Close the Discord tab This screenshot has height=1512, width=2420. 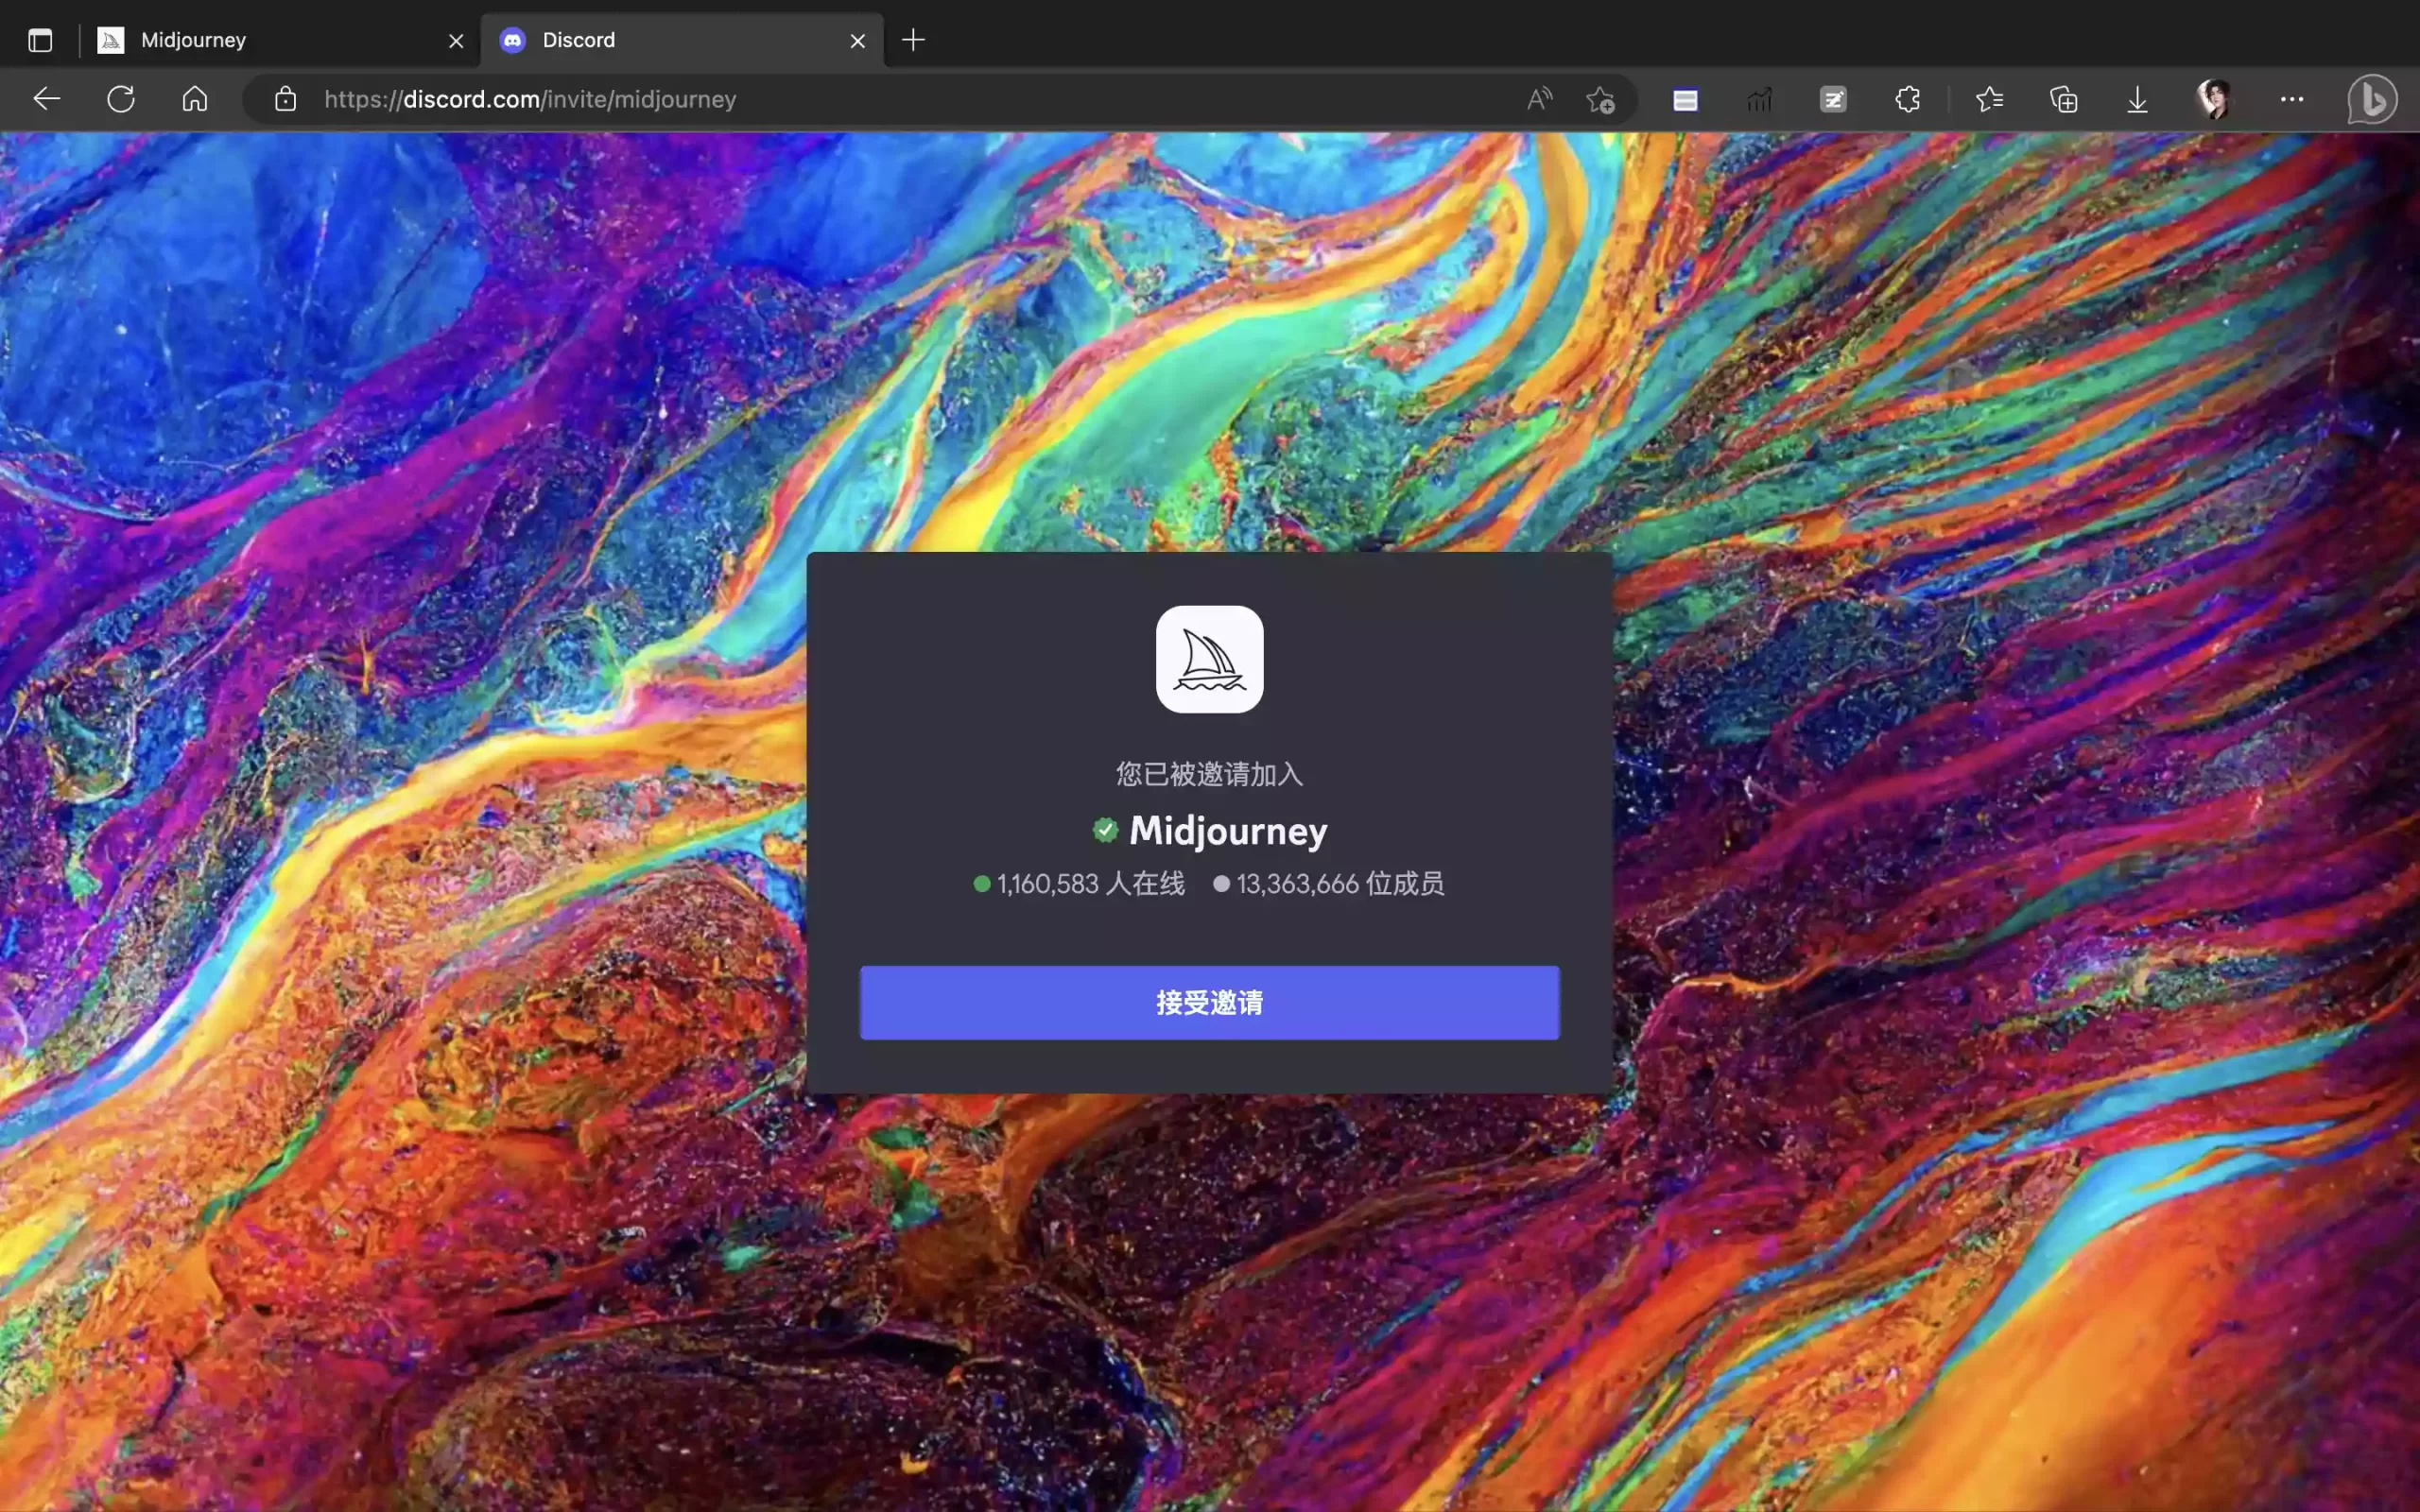857,41
